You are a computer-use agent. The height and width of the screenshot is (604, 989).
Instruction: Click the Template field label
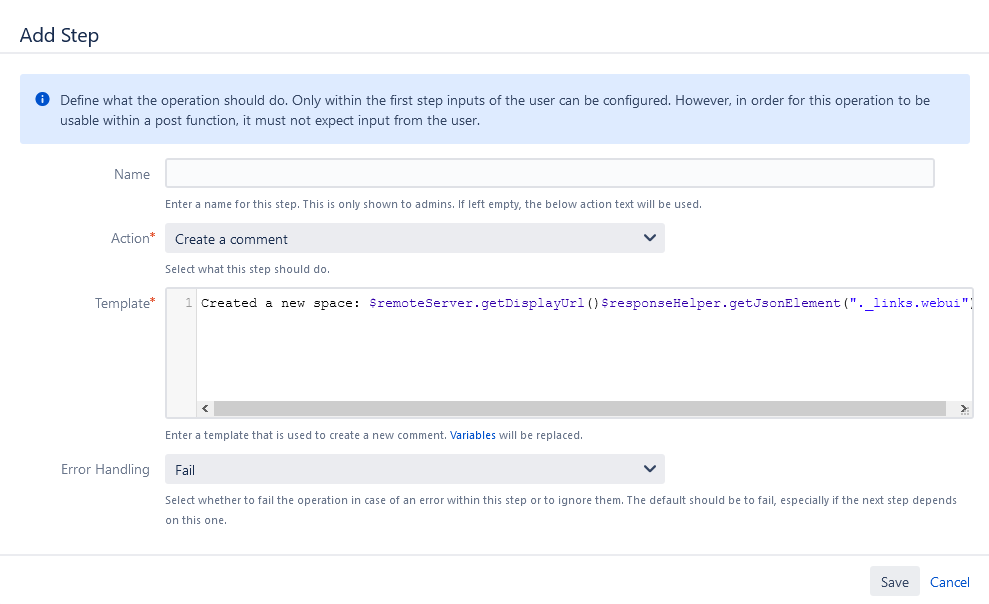click(x=122, y=303)
